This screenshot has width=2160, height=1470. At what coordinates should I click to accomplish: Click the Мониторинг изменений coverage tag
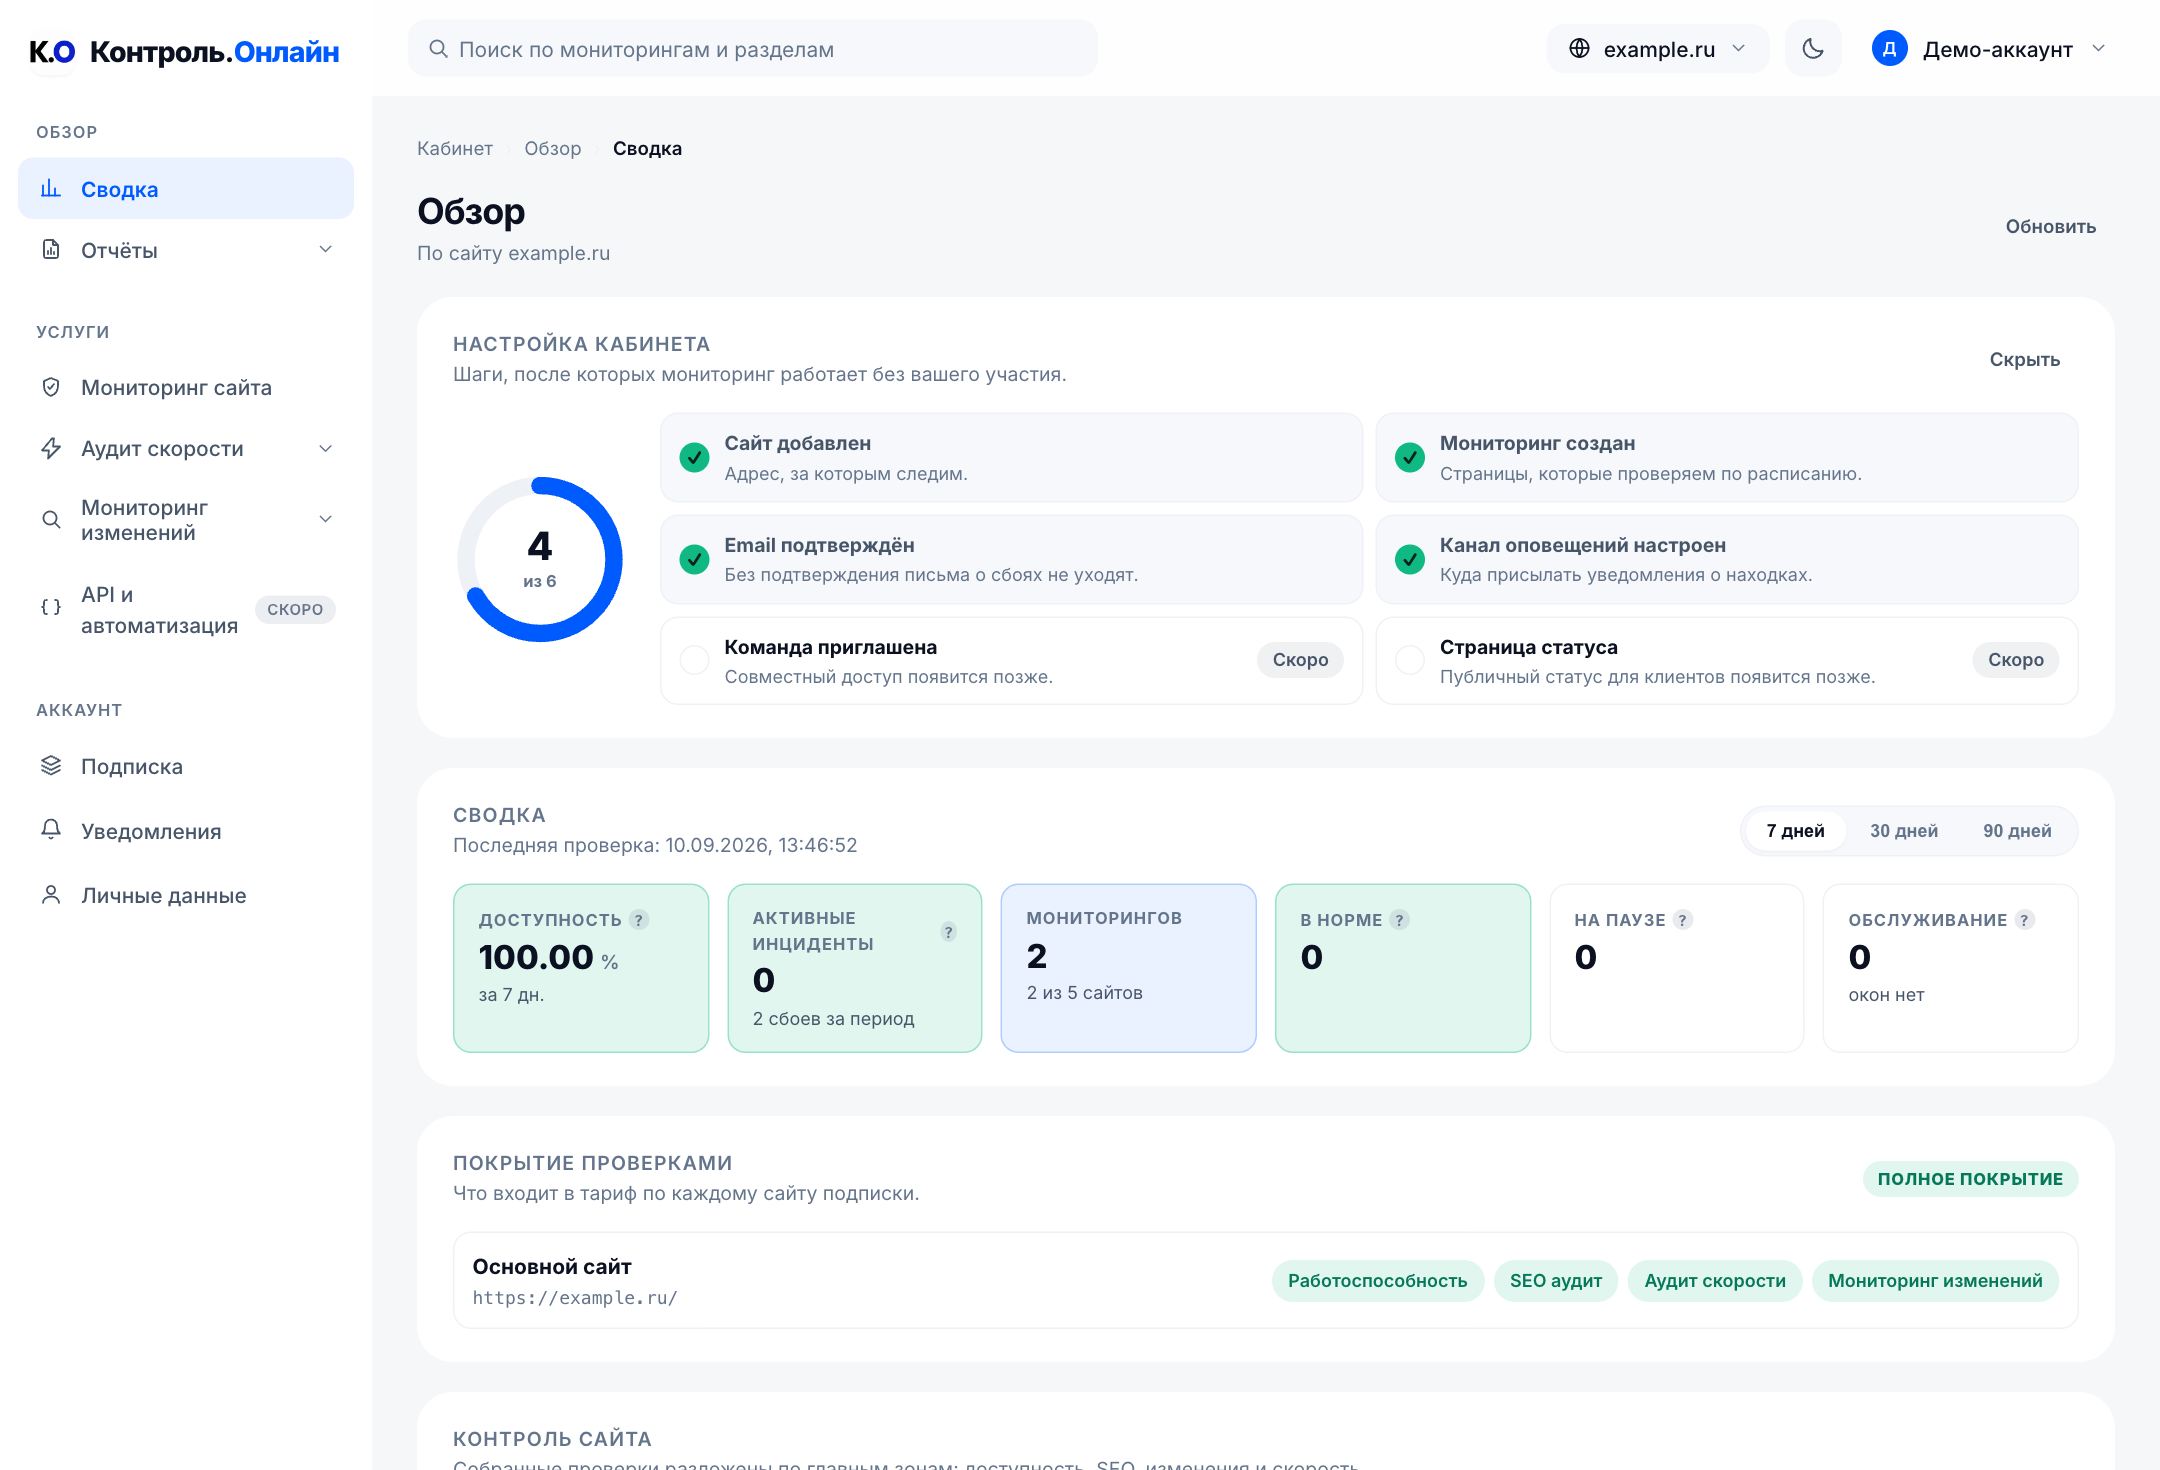click(1935, 1281)
